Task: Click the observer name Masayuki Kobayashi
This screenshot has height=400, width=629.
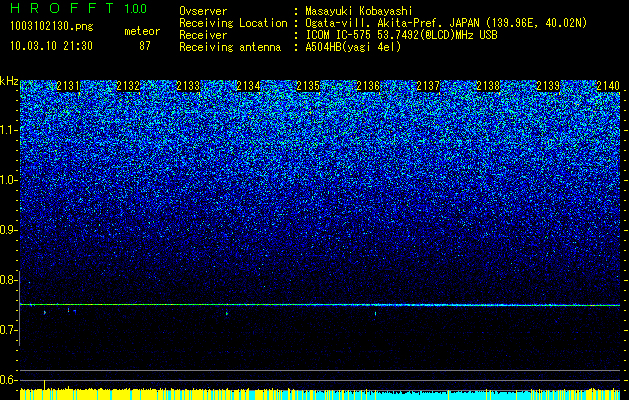Action: click(x=359, y=11)
